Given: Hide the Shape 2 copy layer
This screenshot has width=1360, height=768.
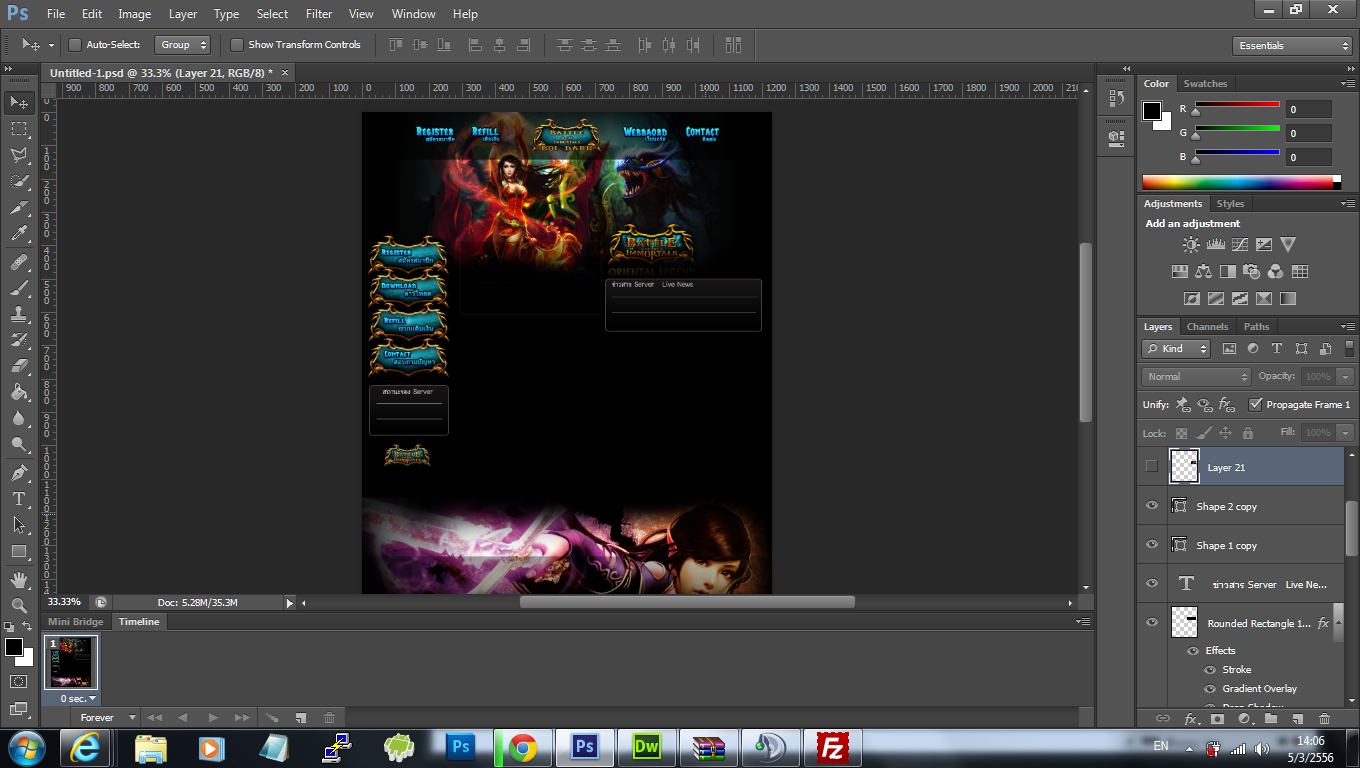Looking at the screenshot, I should 1152,506.
